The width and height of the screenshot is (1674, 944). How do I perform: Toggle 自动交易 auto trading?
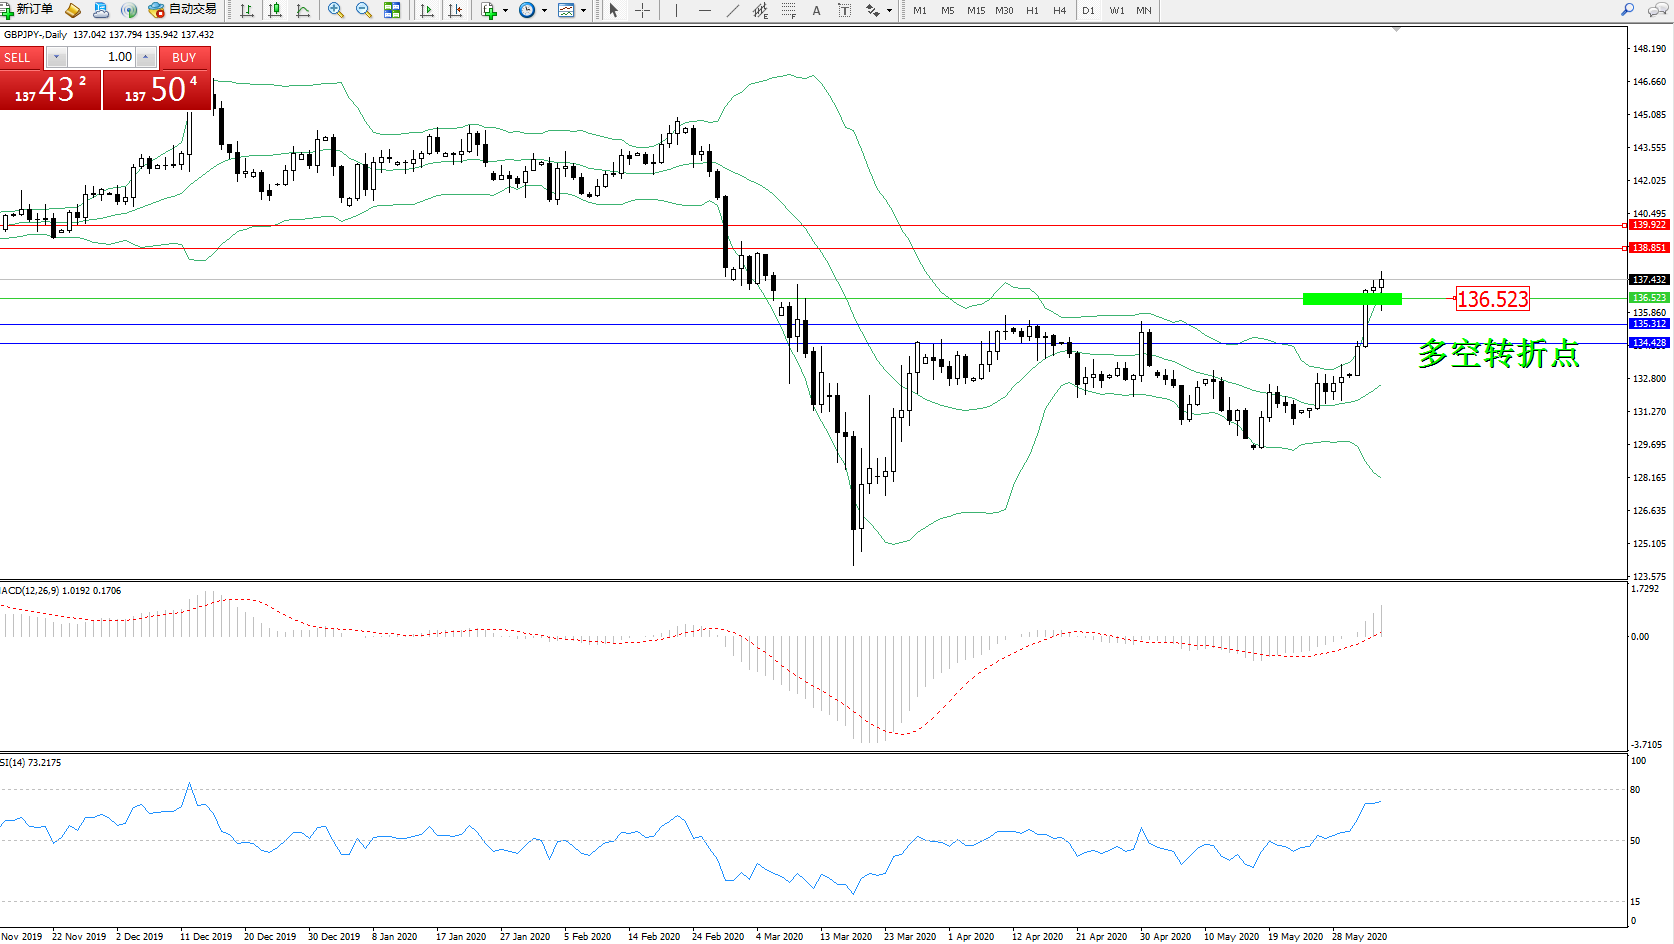182,10
